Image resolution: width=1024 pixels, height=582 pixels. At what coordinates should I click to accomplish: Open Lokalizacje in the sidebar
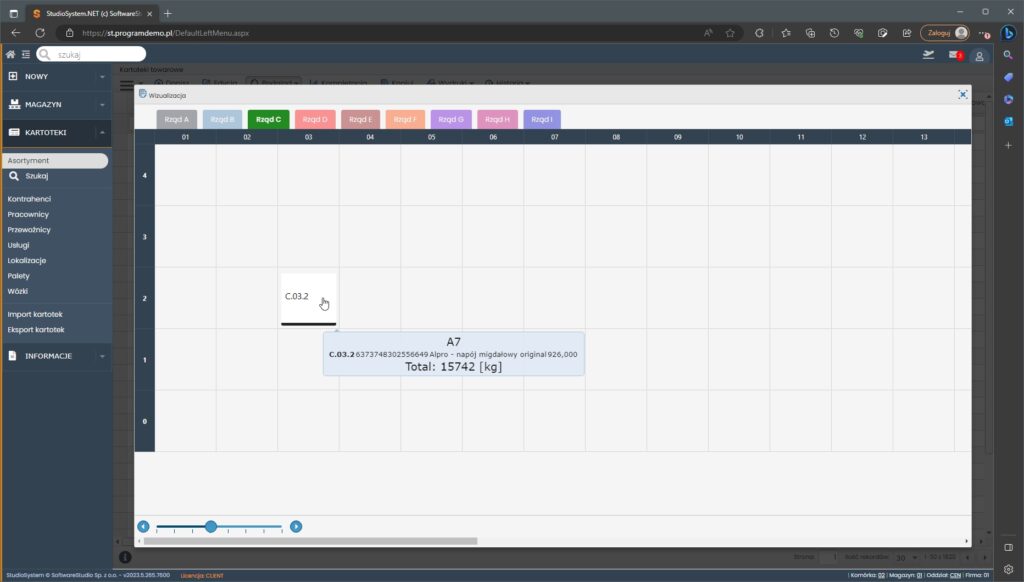[27, 260]
